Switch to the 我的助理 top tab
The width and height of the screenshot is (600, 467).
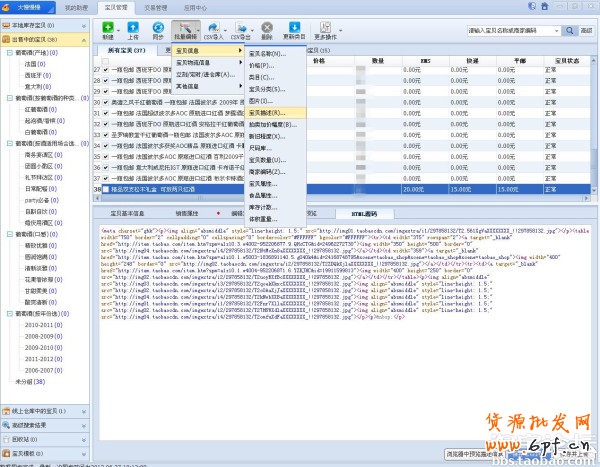tap(76, 8)
